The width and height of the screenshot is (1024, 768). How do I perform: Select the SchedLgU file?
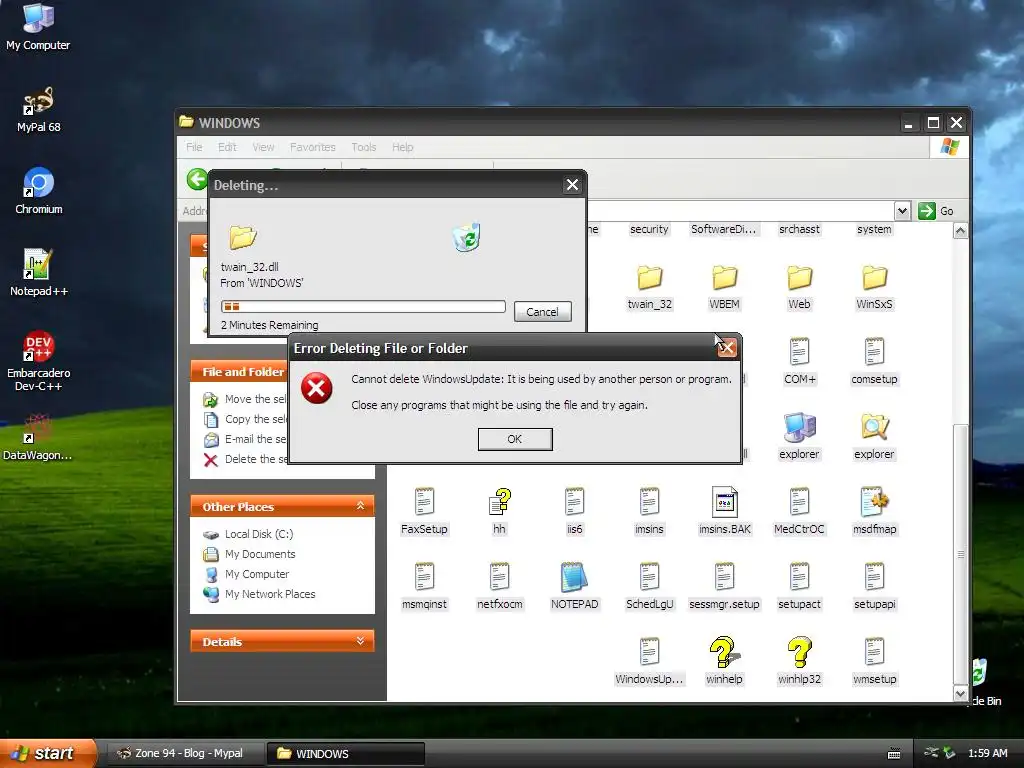click(649, 587)
